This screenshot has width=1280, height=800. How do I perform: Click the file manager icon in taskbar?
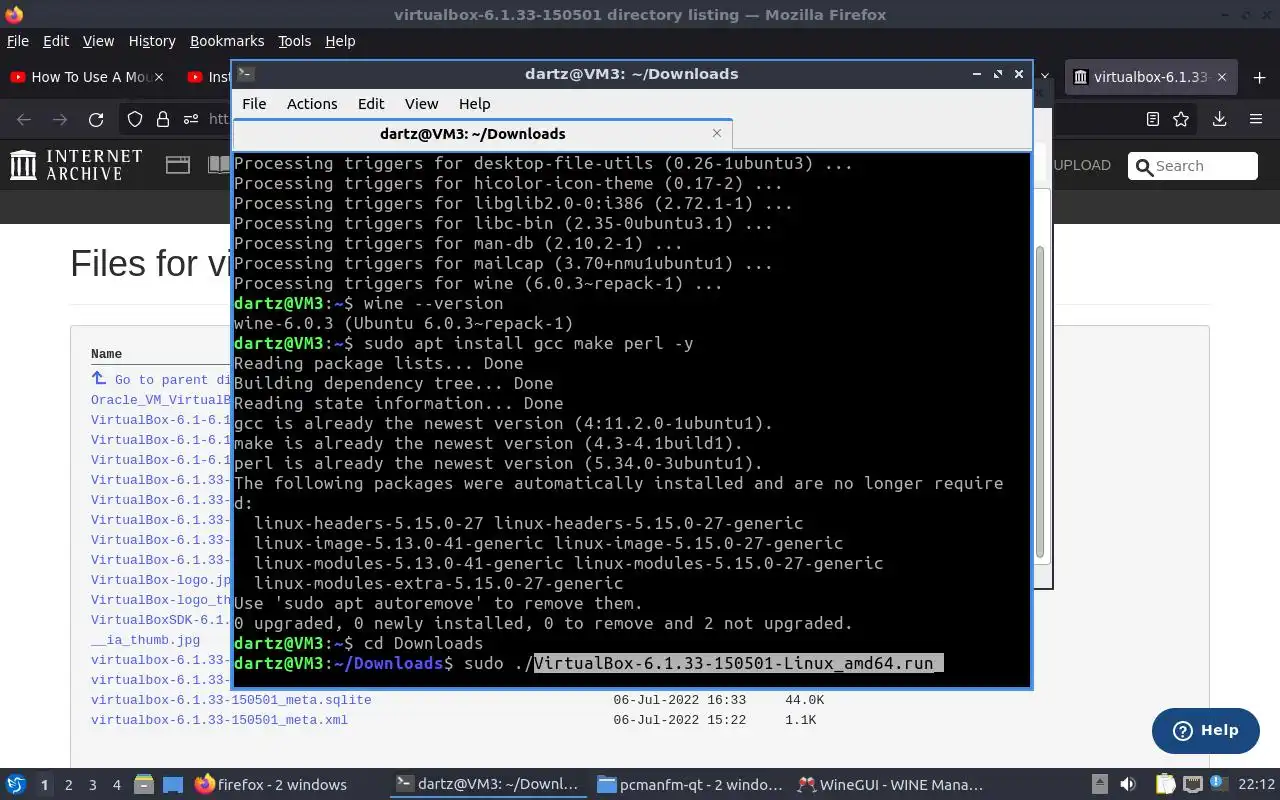143,785
